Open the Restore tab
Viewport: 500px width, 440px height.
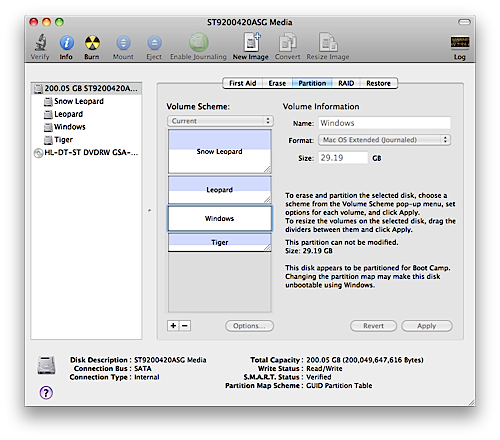378,83
